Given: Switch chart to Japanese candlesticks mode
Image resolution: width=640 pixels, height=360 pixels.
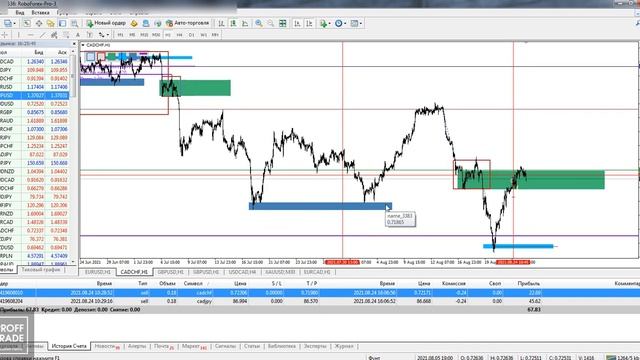Looking at the screenshot, I should click(x=233, y=24).
